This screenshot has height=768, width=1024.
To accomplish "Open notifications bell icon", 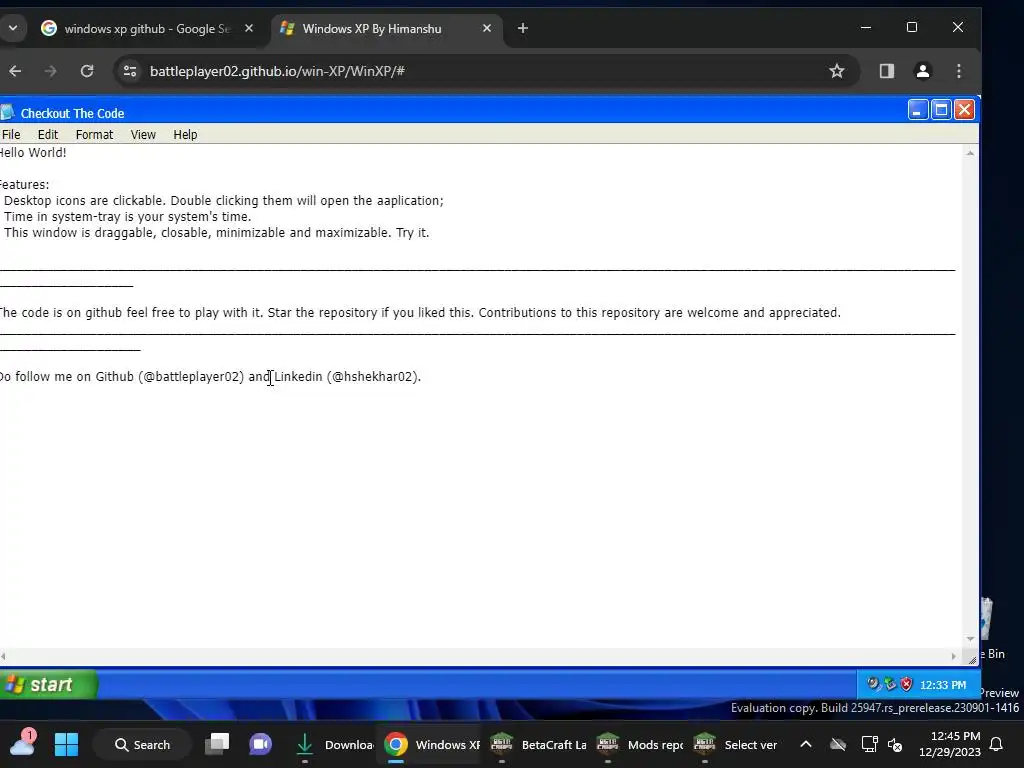I will tap(997, 744).
